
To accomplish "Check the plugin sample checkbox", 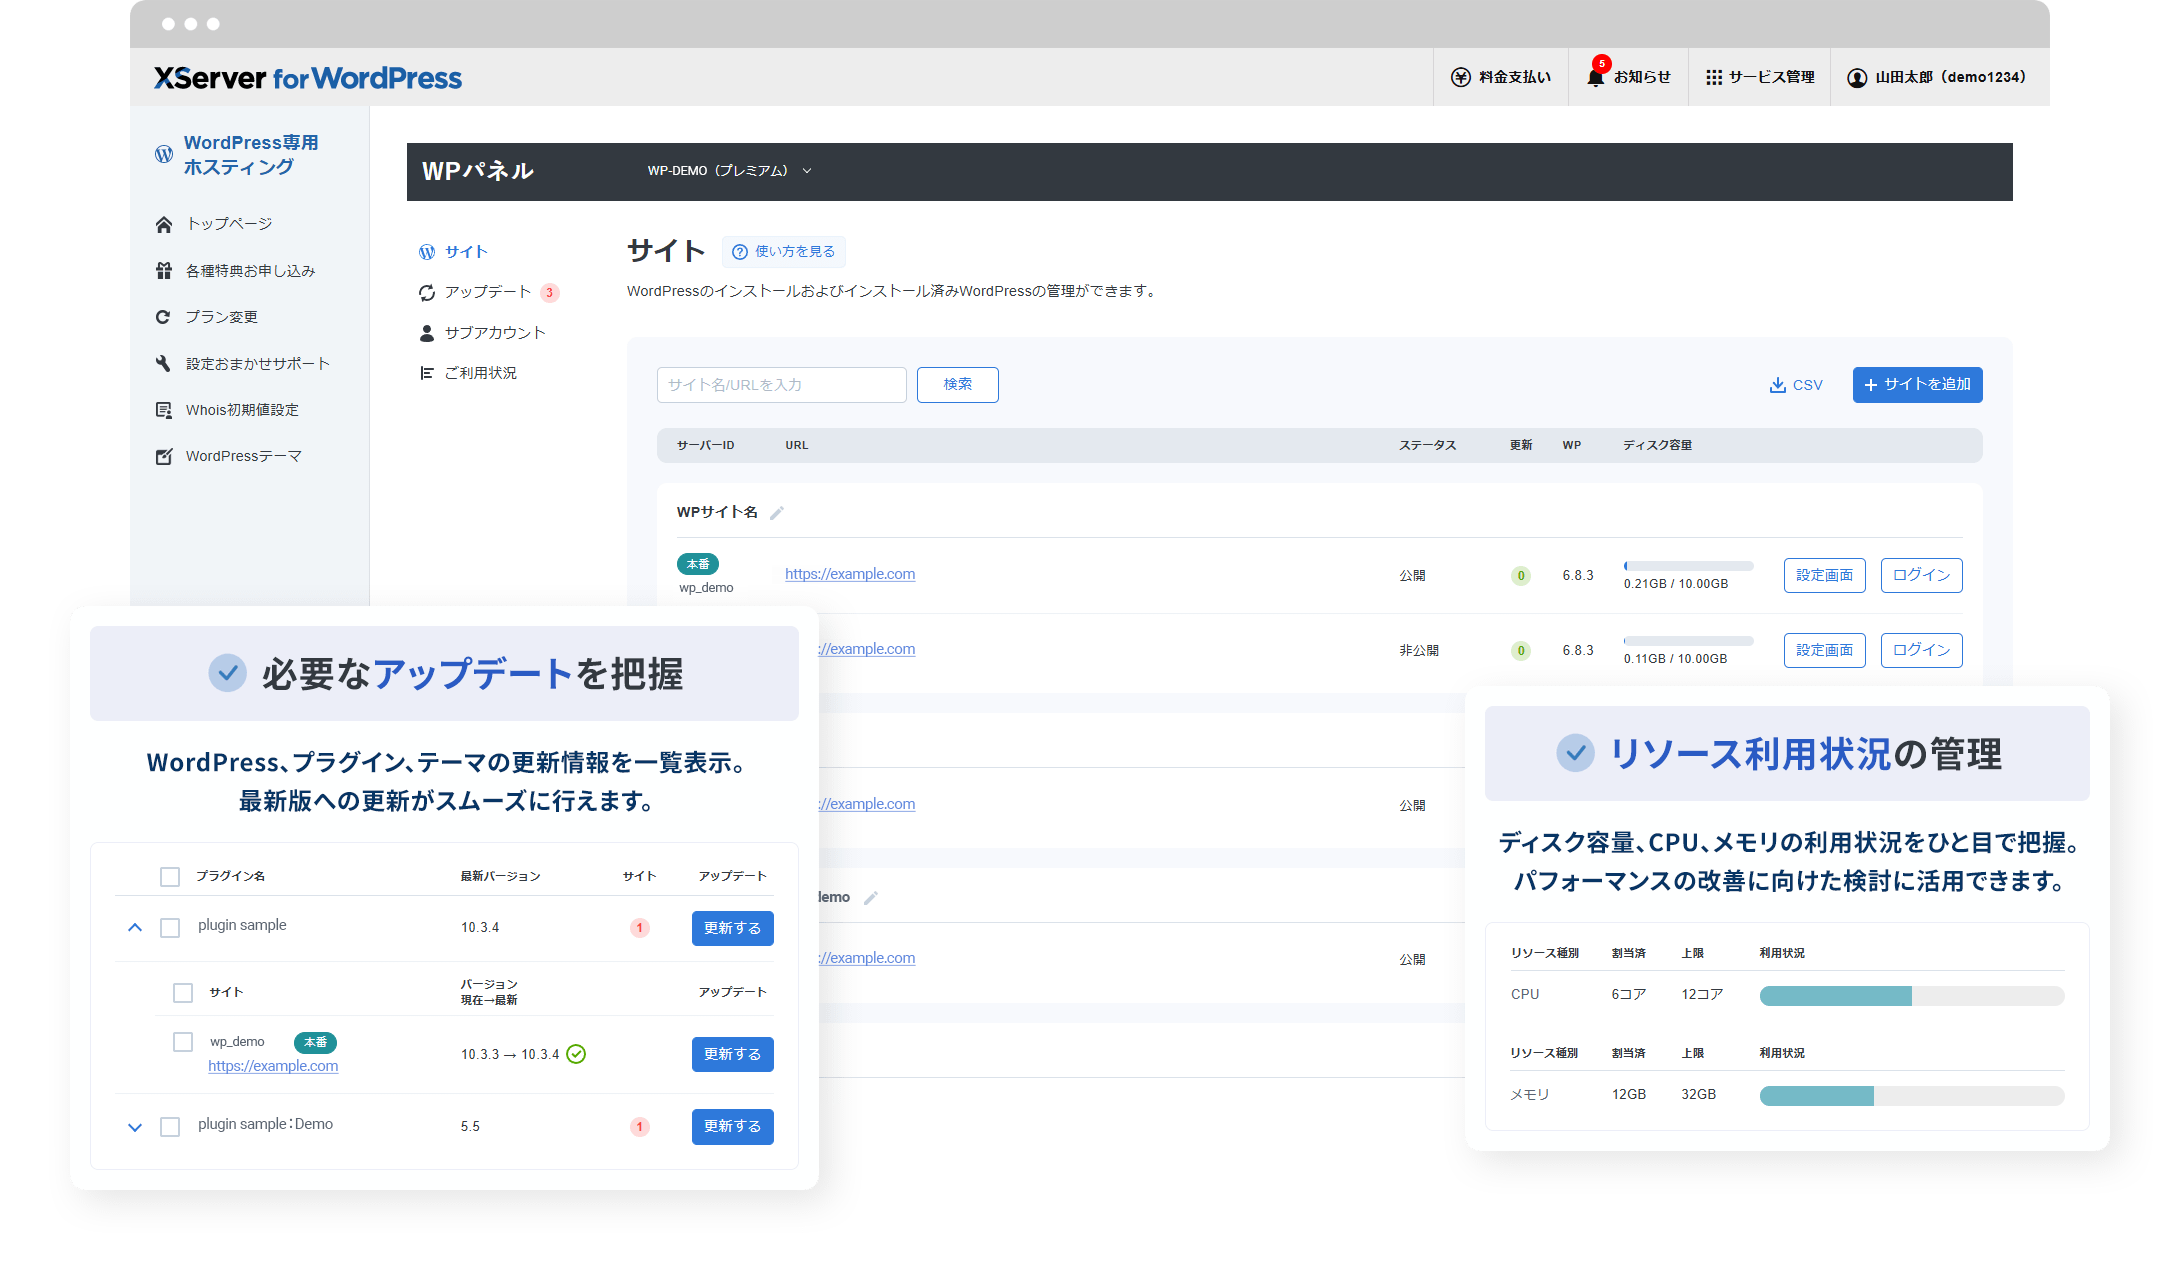I will point(170,928).
